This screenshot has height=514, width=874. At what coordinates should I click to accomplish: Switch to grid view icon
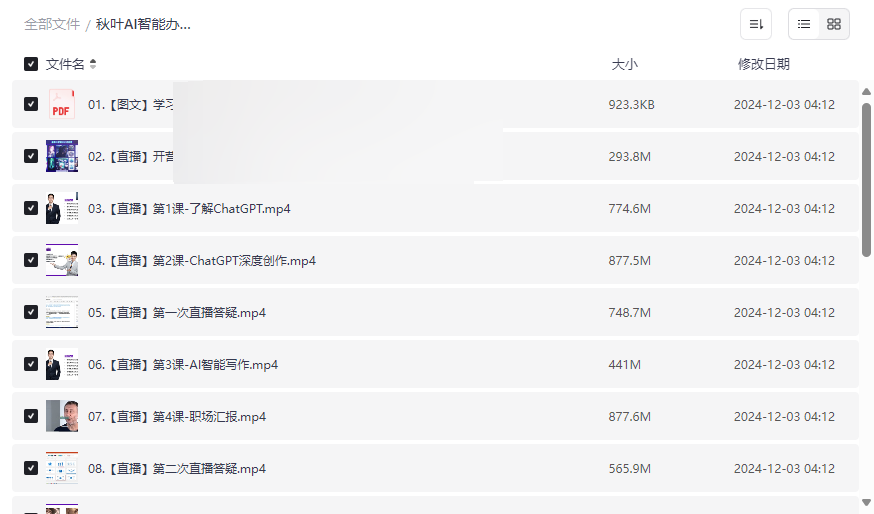click(x=834, y=24)
